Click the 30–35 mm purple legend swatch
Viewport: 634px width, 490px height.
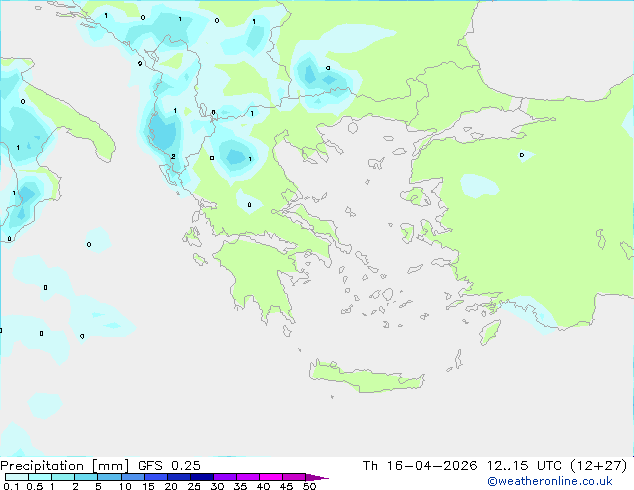224,477
